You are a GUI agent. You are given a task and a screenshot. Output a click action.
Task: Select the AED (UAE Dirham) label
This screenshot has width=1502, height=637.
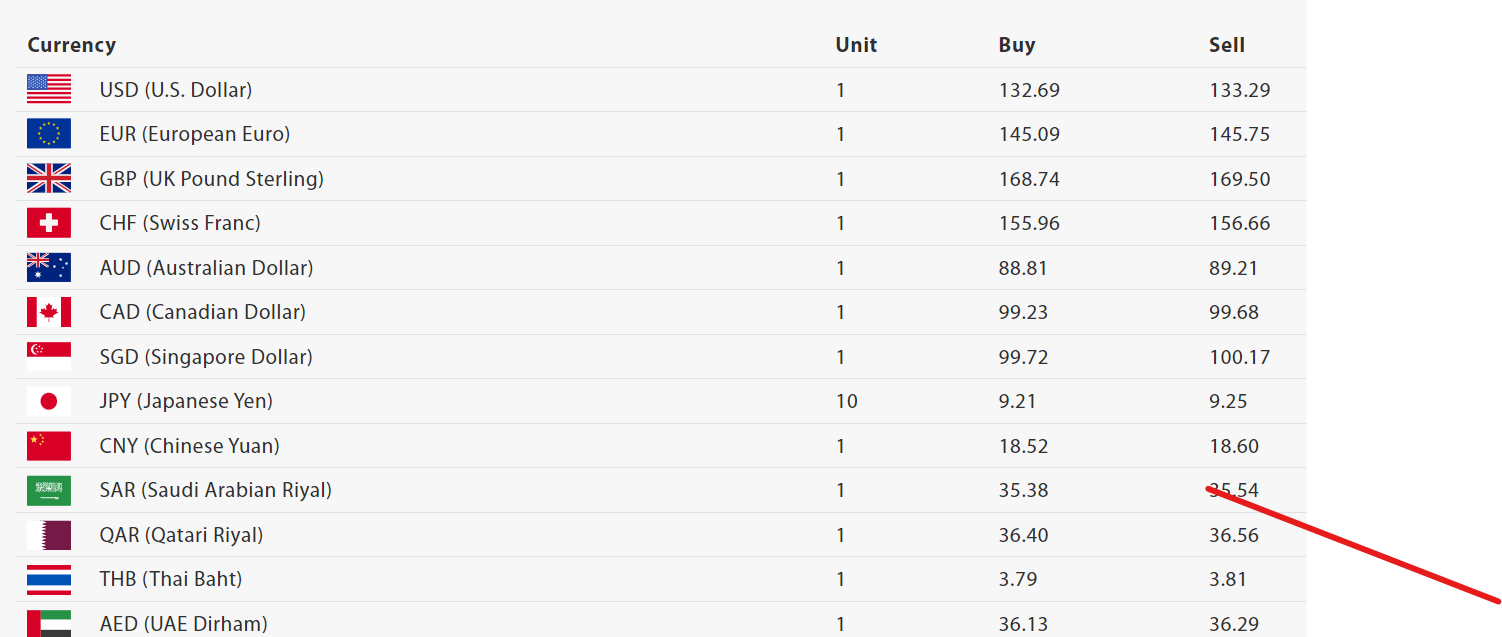183,624
